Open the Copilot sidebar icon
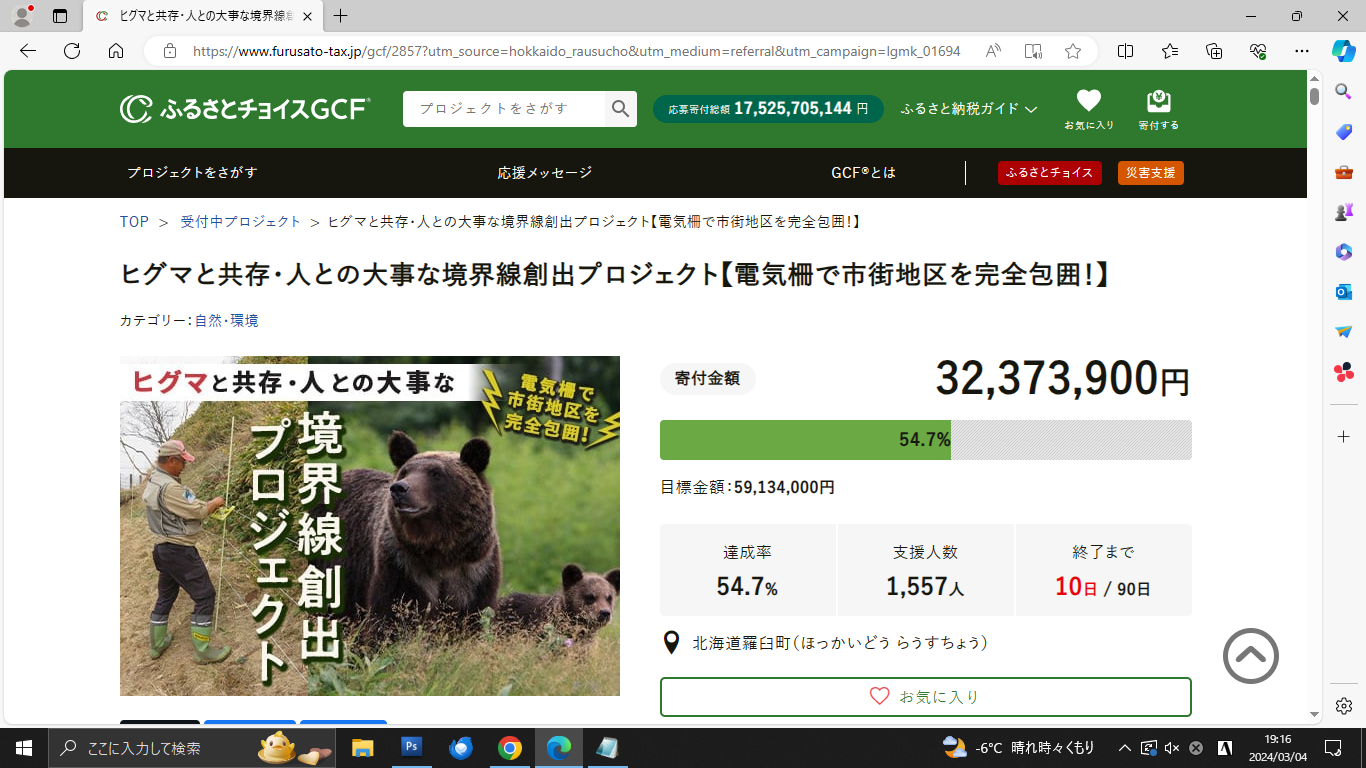The image size is (1366, 768). [x=1343, y=51]
